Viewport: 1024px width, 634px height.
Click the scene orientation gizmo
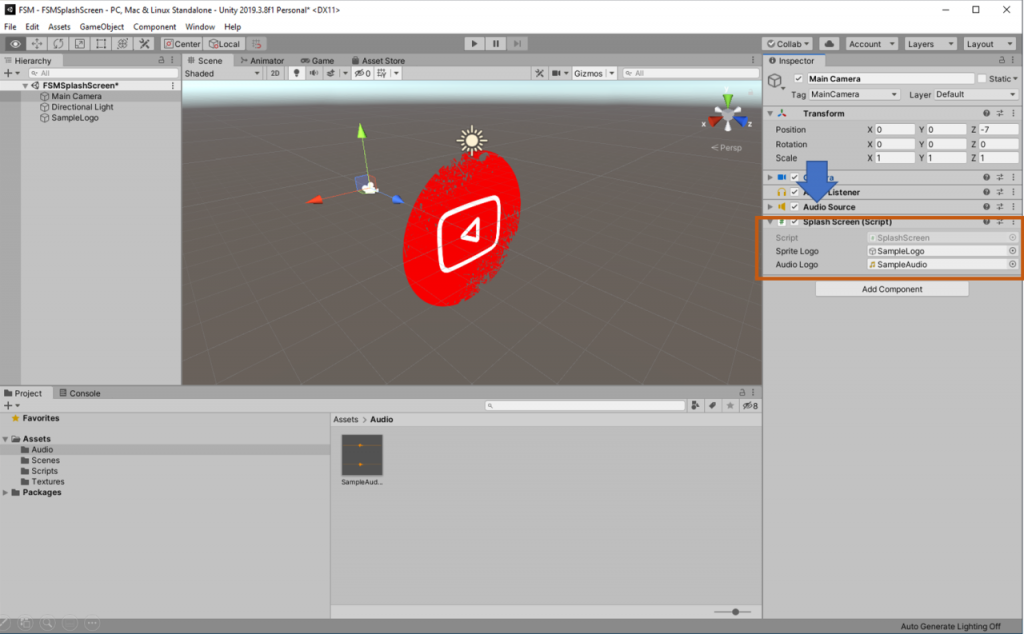click(728, 116)
